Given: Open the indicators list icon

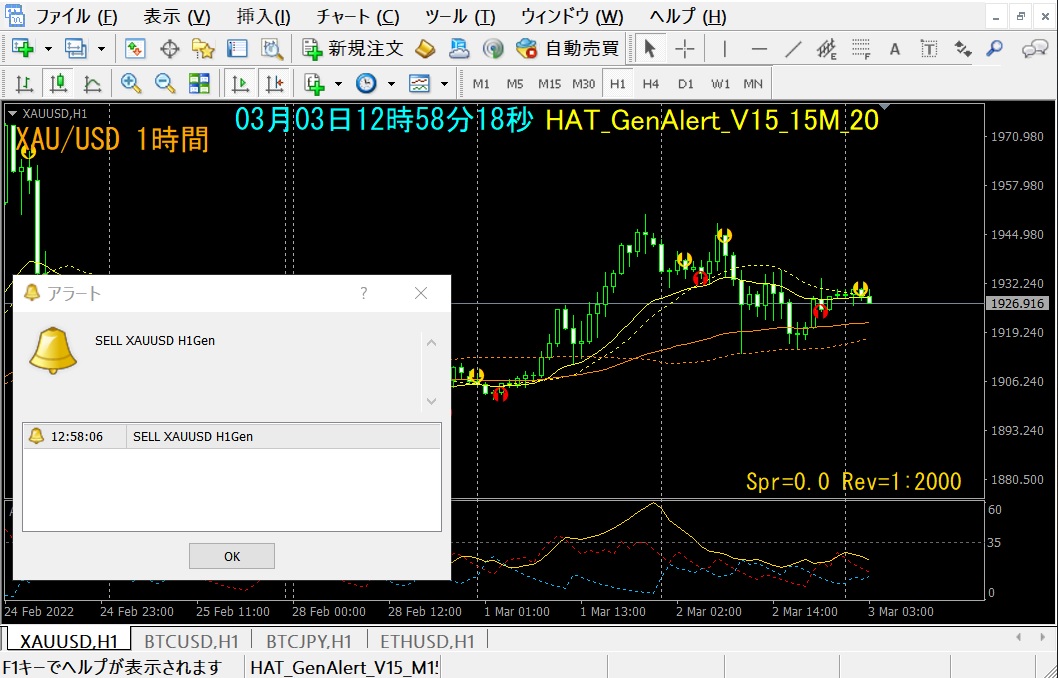Looking at the screenshot, I should pos(314,84).
